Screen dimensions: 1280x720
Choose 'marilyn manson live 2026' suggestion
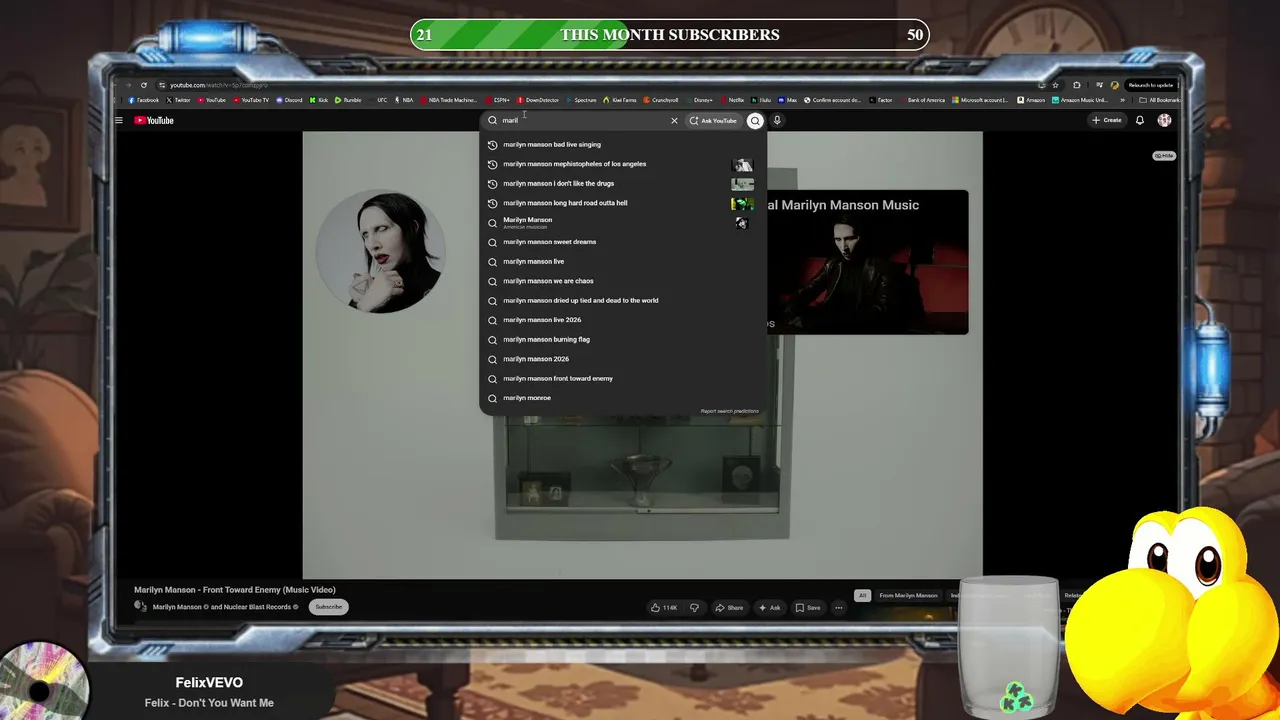[622, 320]
